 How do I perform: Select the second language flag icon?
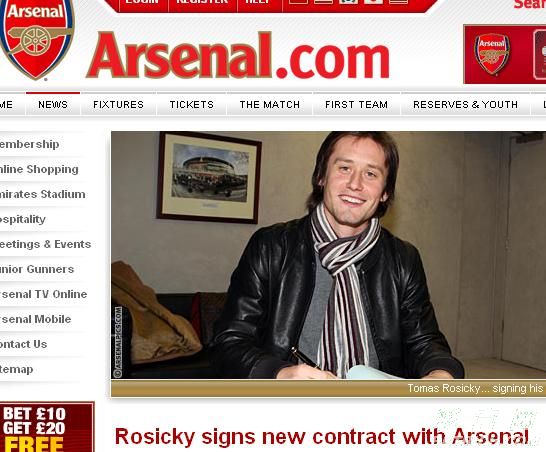pos(323,2)
